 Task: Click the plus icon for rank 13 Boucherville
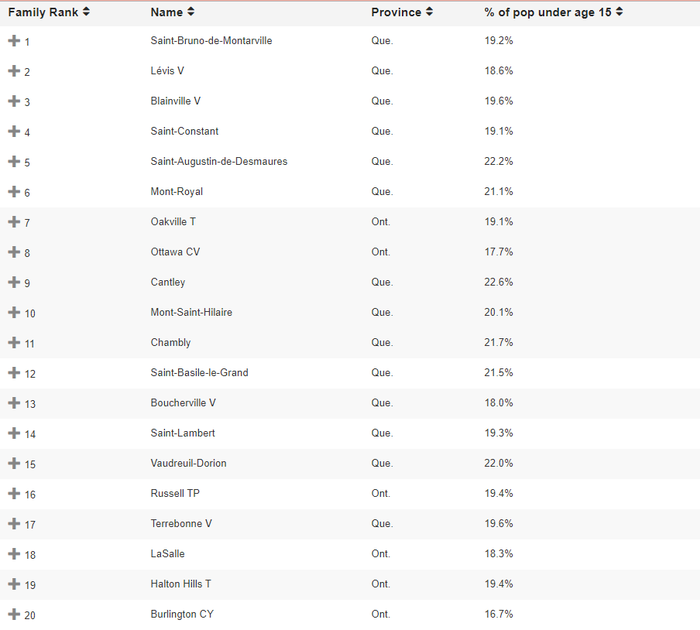click(x=14, y=403)
